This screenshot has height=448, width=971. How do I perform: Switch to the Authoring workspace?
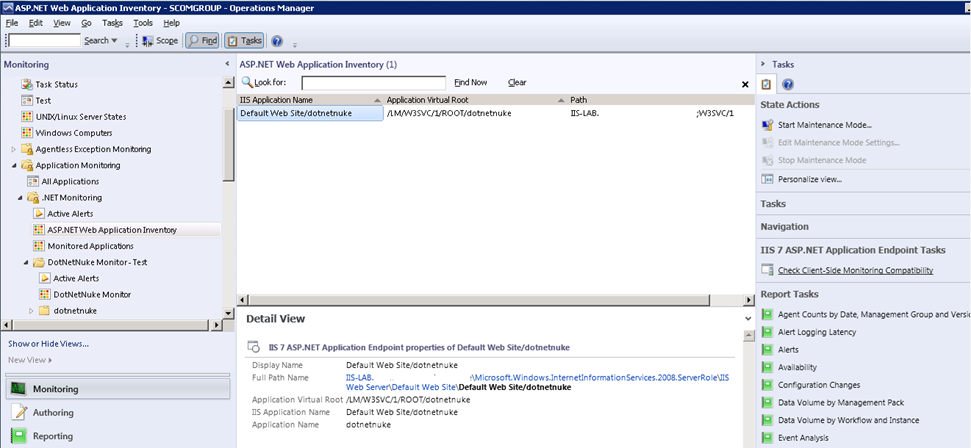118,412
